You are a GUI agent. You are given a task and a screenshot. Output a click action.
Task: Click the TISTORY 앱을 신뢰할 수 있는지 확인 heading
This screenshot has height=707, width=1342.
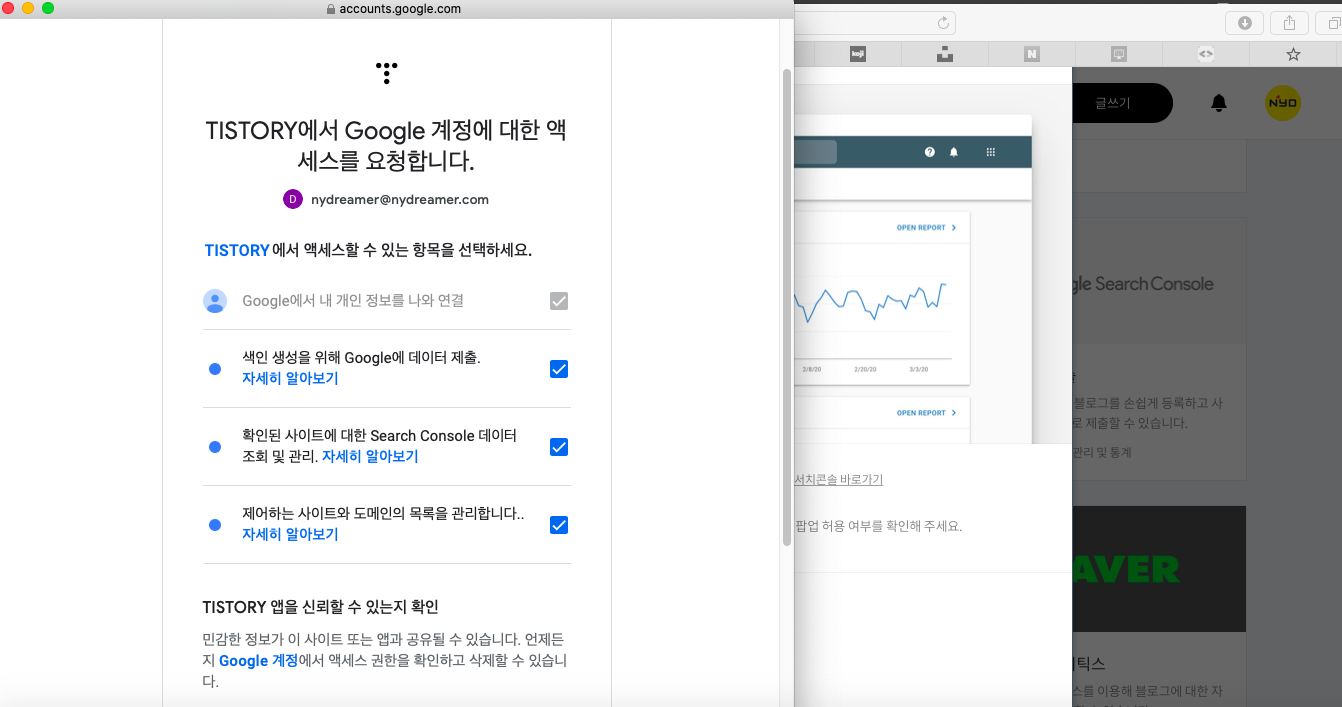tap(321, 607)
